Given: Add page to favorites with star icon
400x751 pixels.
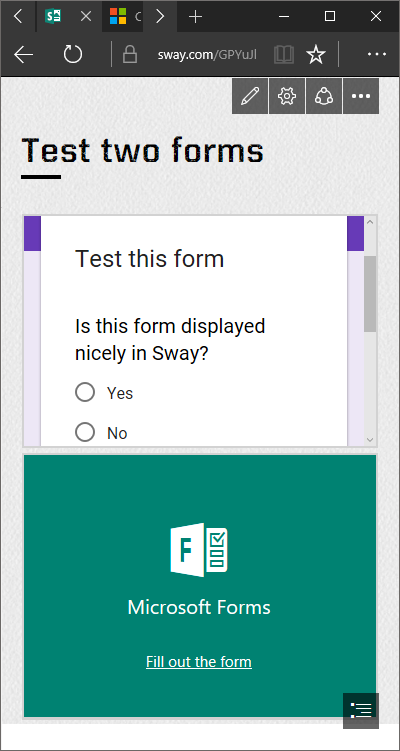Looking at the screenshot, I should pyautogui.click(x=316, y=56).
